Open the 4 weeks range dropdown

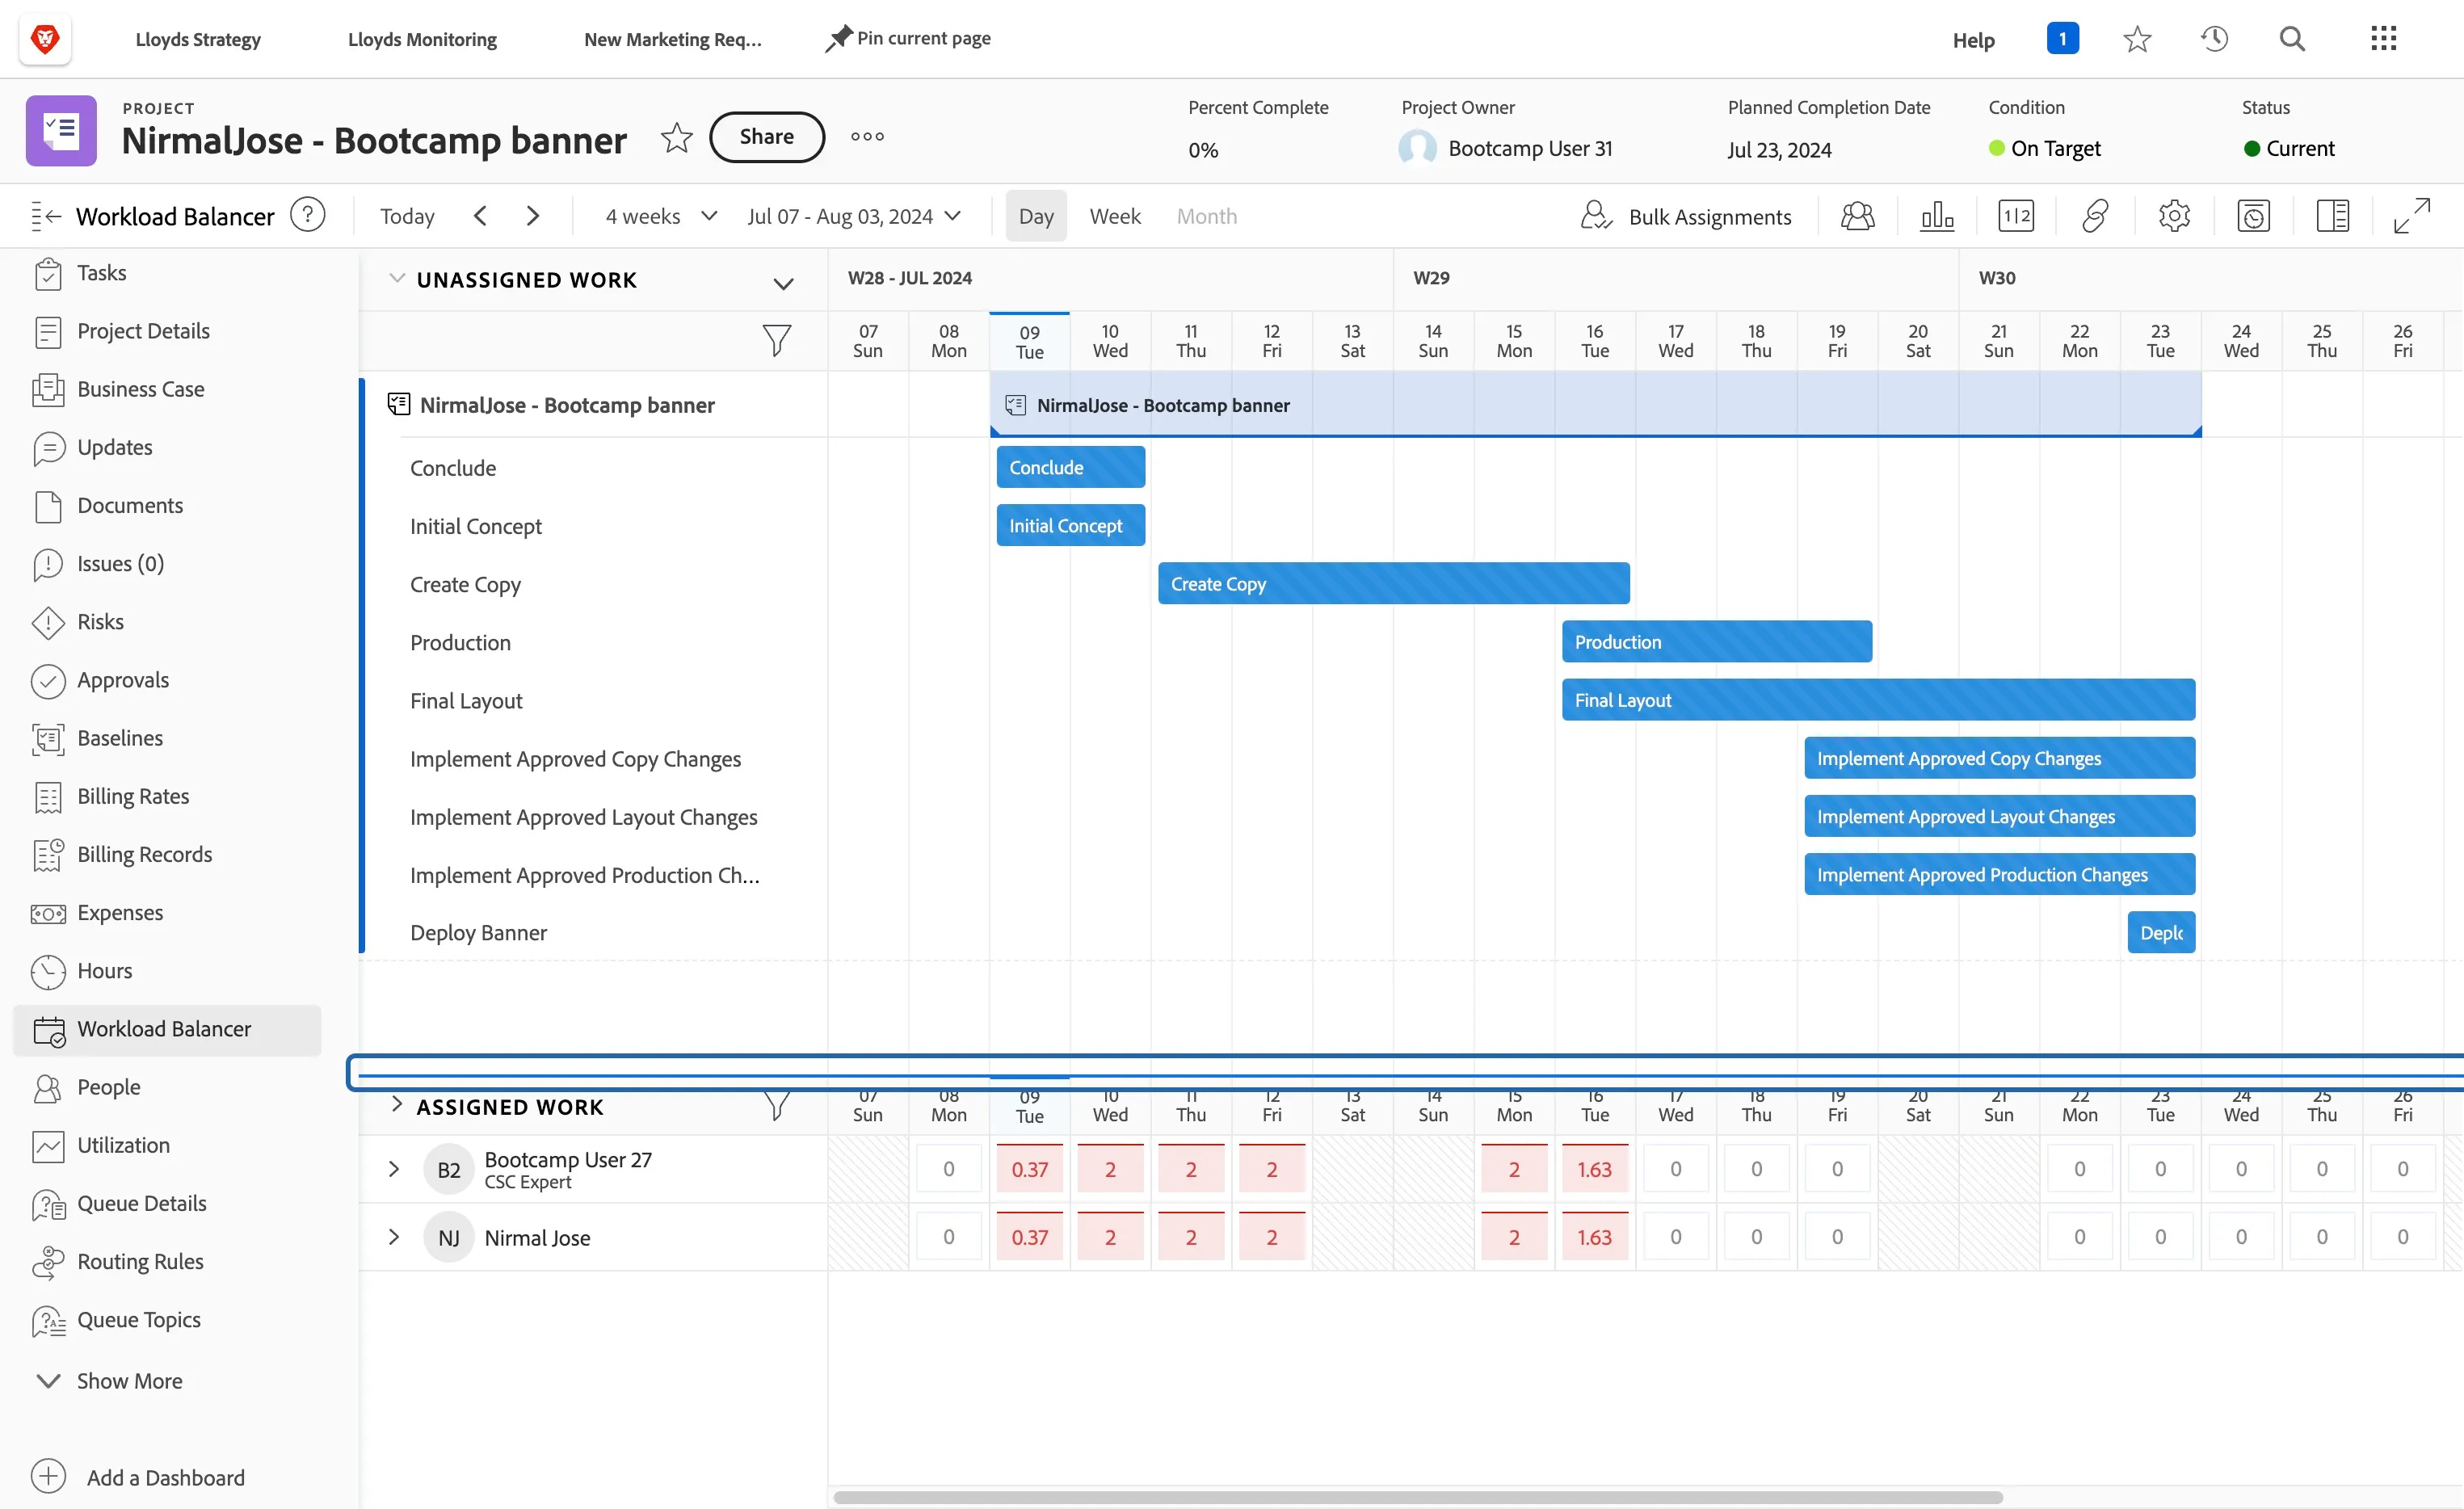(x=661, y=216)
